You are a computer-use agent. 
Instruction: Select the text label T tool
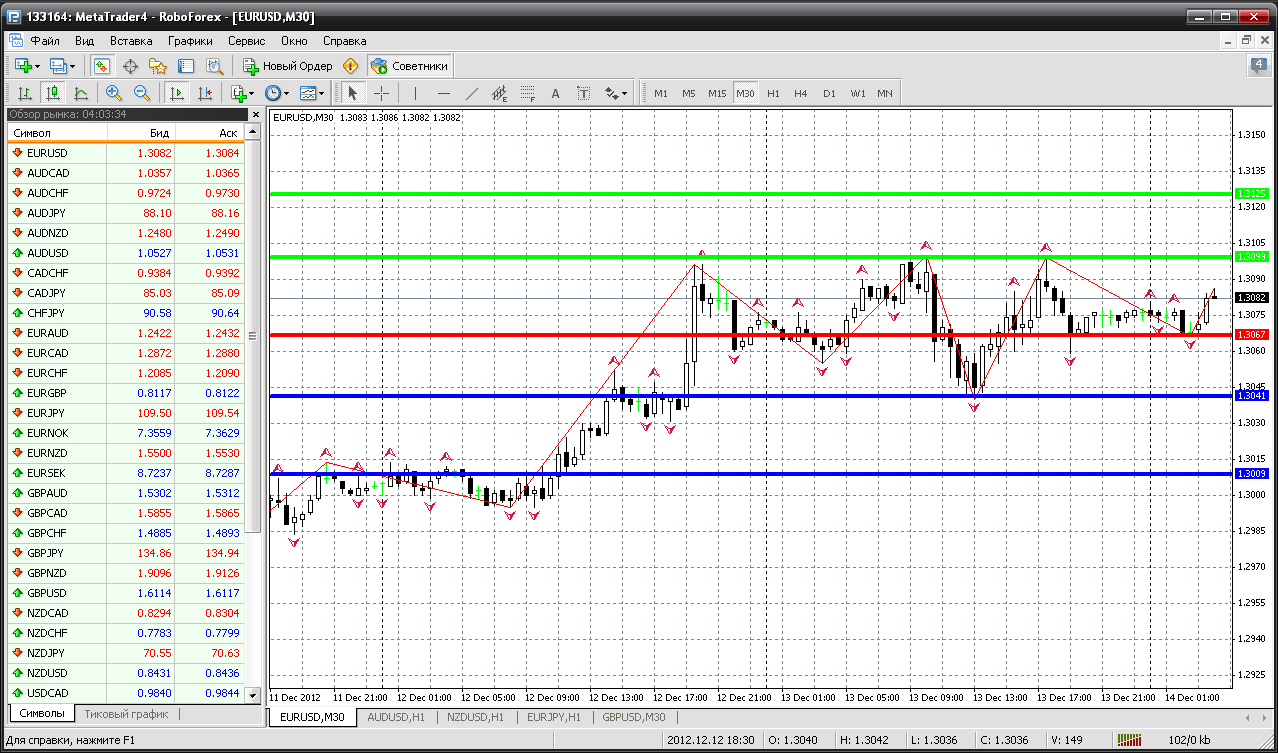tap(584, 93)
